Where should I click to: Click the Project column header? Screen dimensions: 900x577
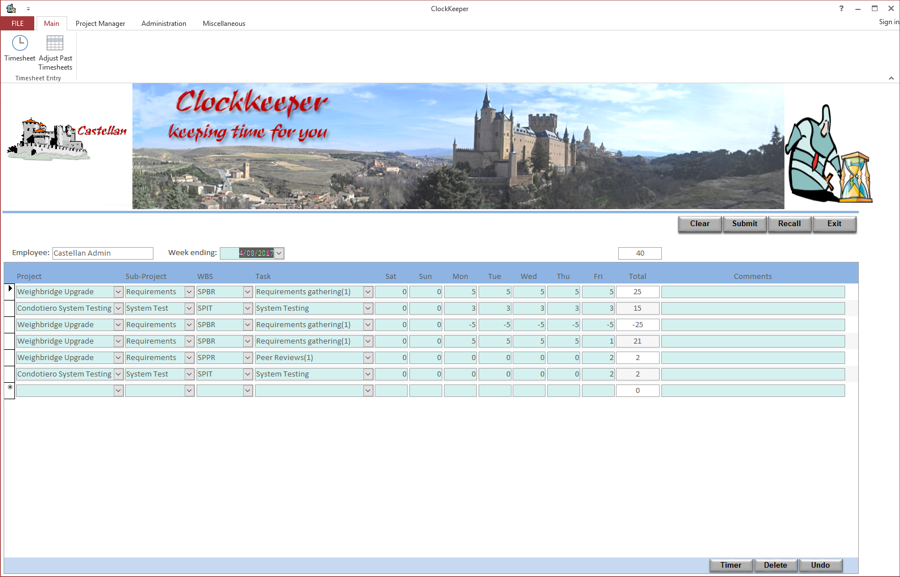[x=29, y=276]
